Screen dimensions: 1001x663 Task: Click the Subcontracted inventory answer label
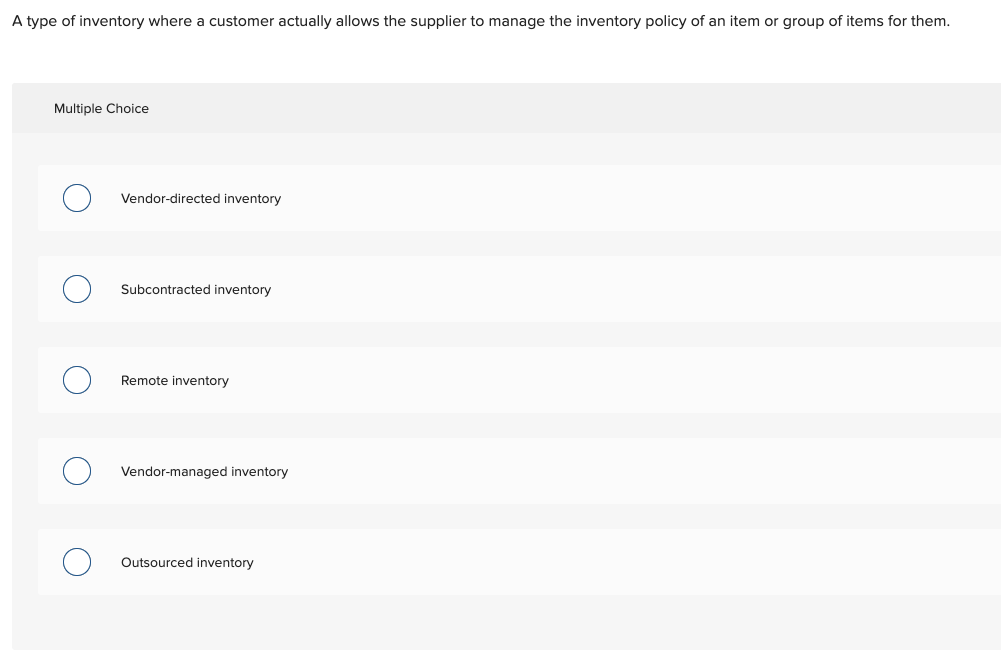196,289
